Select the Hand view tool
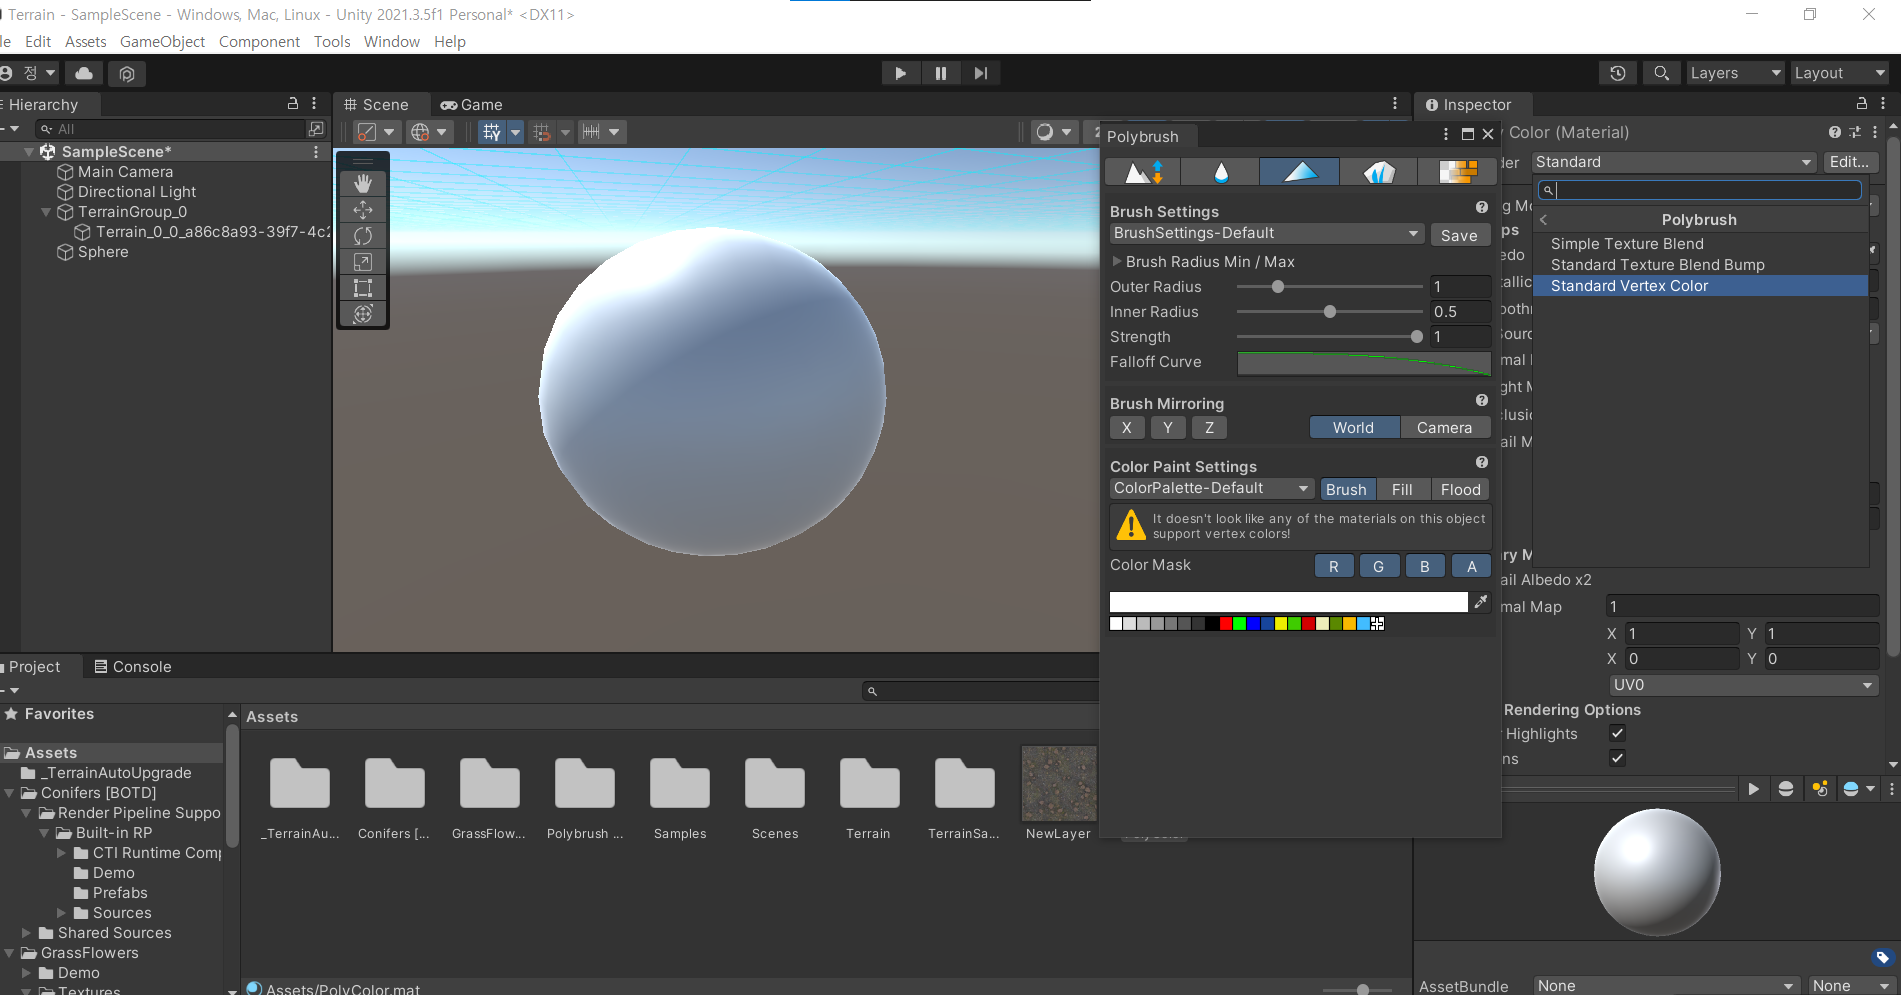The width and height of the screenshot is (1901, 995). [363, 183]
